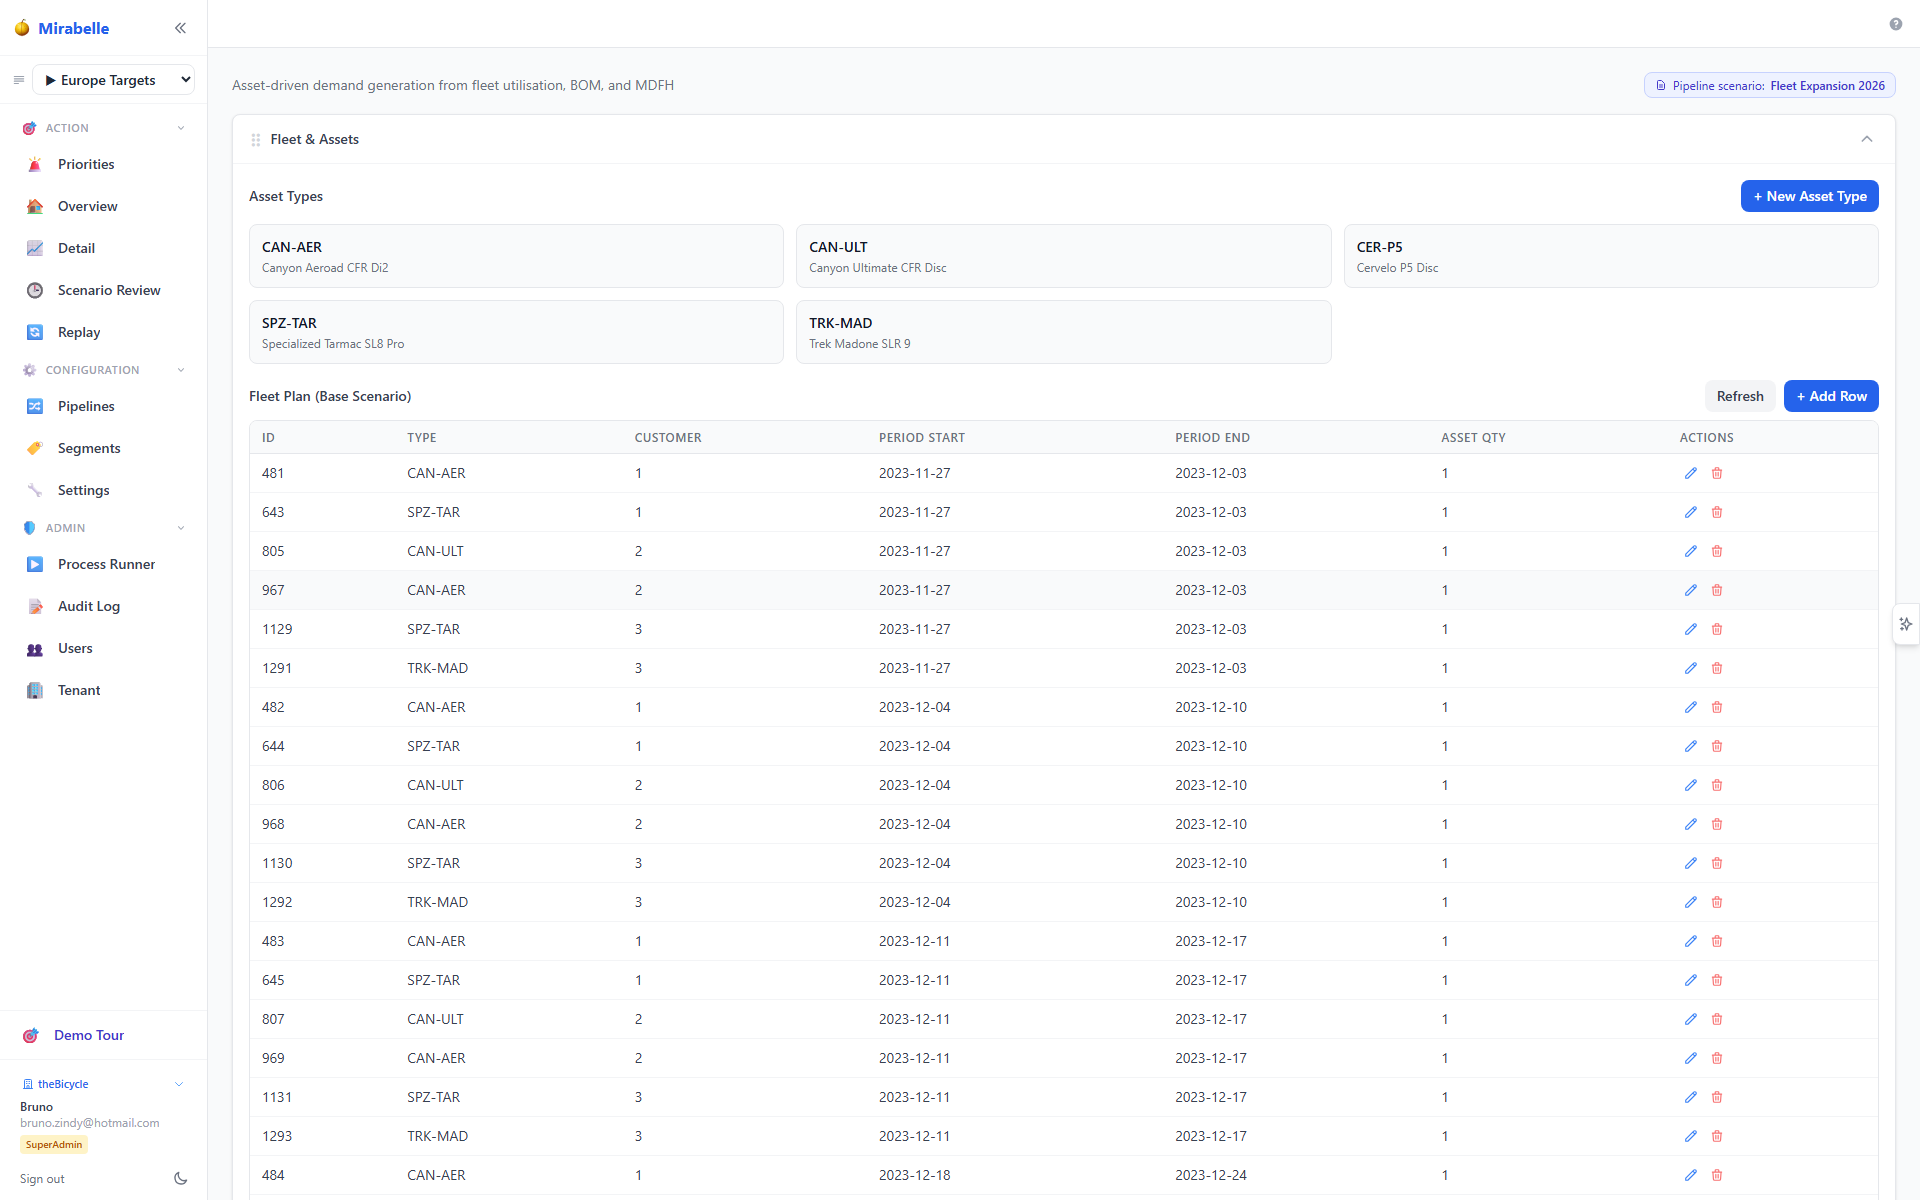The height and width of the screenshot is (1200, 1920).
Task: Click Add Row button
Action: tap(1831, 396)
